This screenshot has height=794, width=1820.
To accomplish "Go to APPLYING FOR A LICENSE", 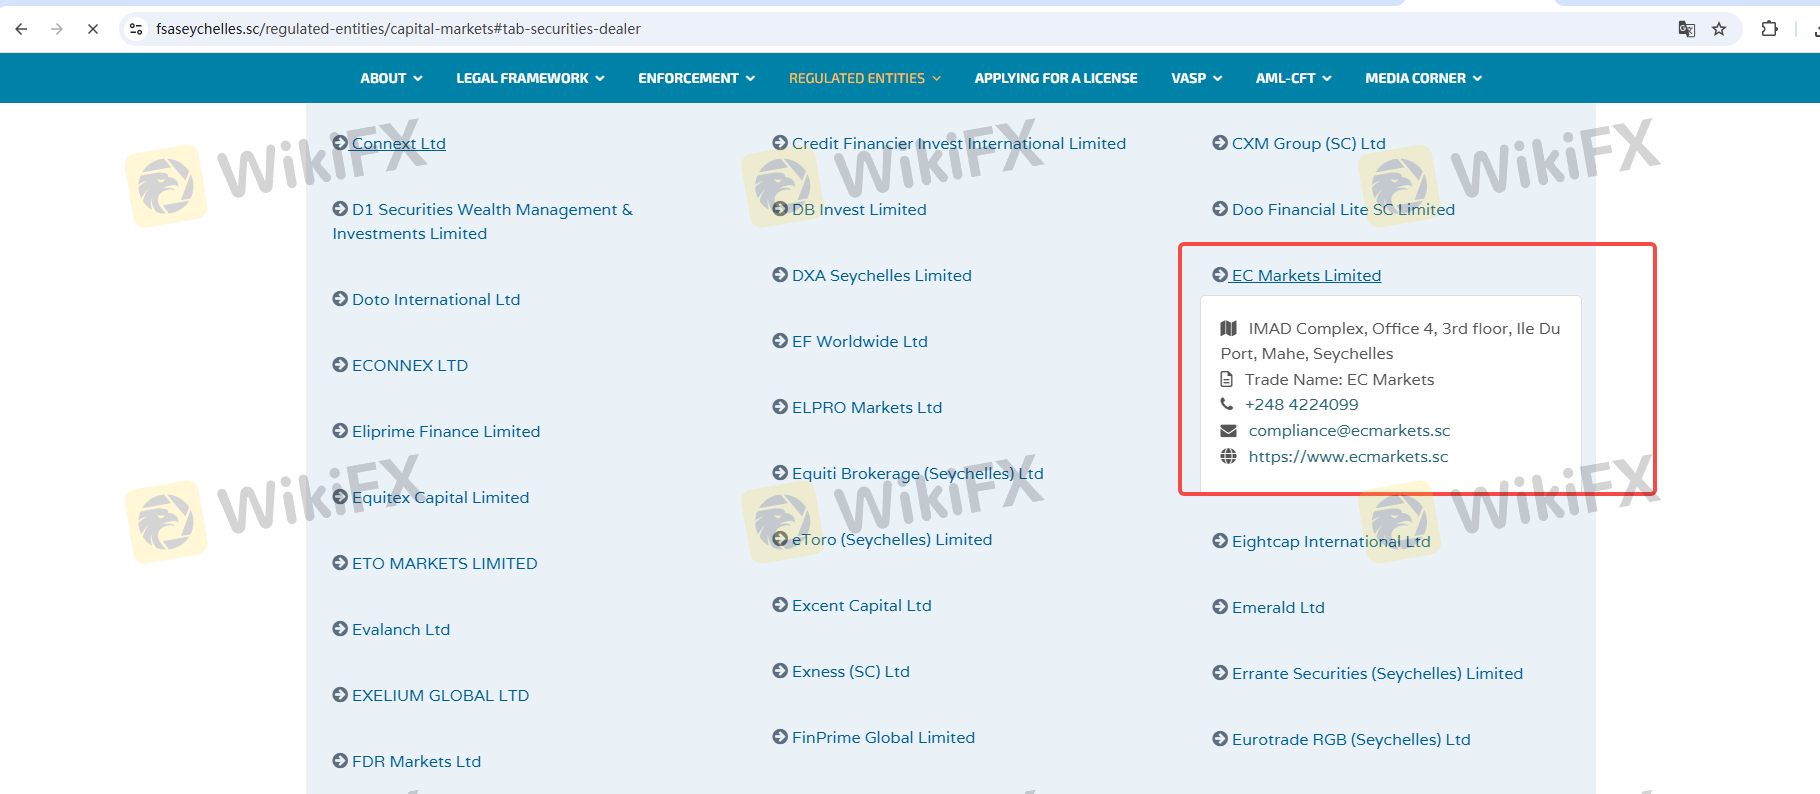I will point(1056,78).
